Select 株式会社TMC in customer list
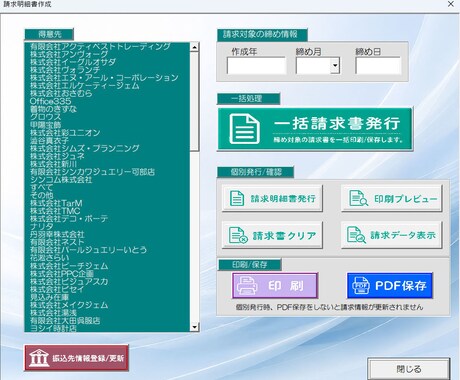This screenshot has width=460, height=380. pyautogui.click(x=107, y=211)
